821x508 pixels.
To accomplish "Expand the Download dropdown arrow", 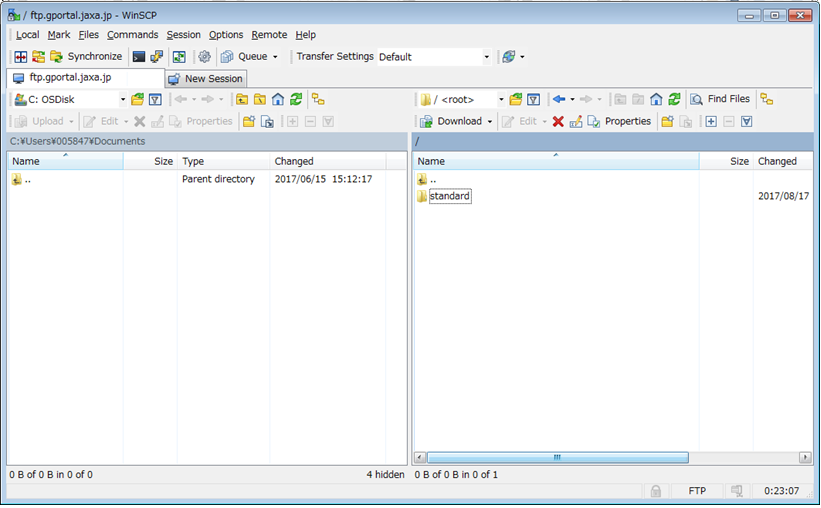I will [490, 122].
